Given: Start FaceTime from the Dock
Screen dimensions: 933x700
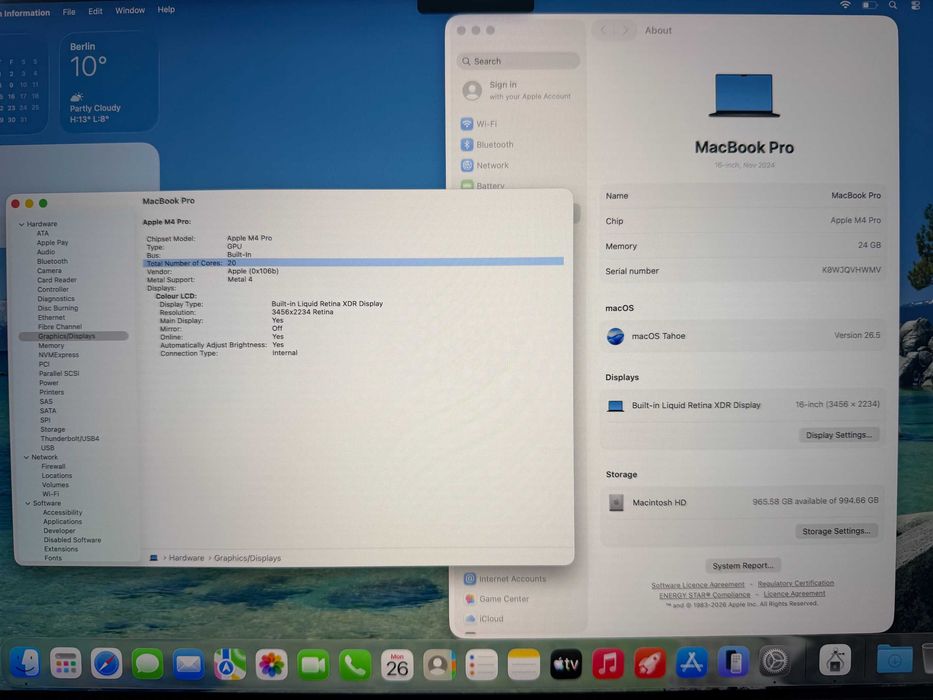Looking at the screenshot, I should 313,664.
